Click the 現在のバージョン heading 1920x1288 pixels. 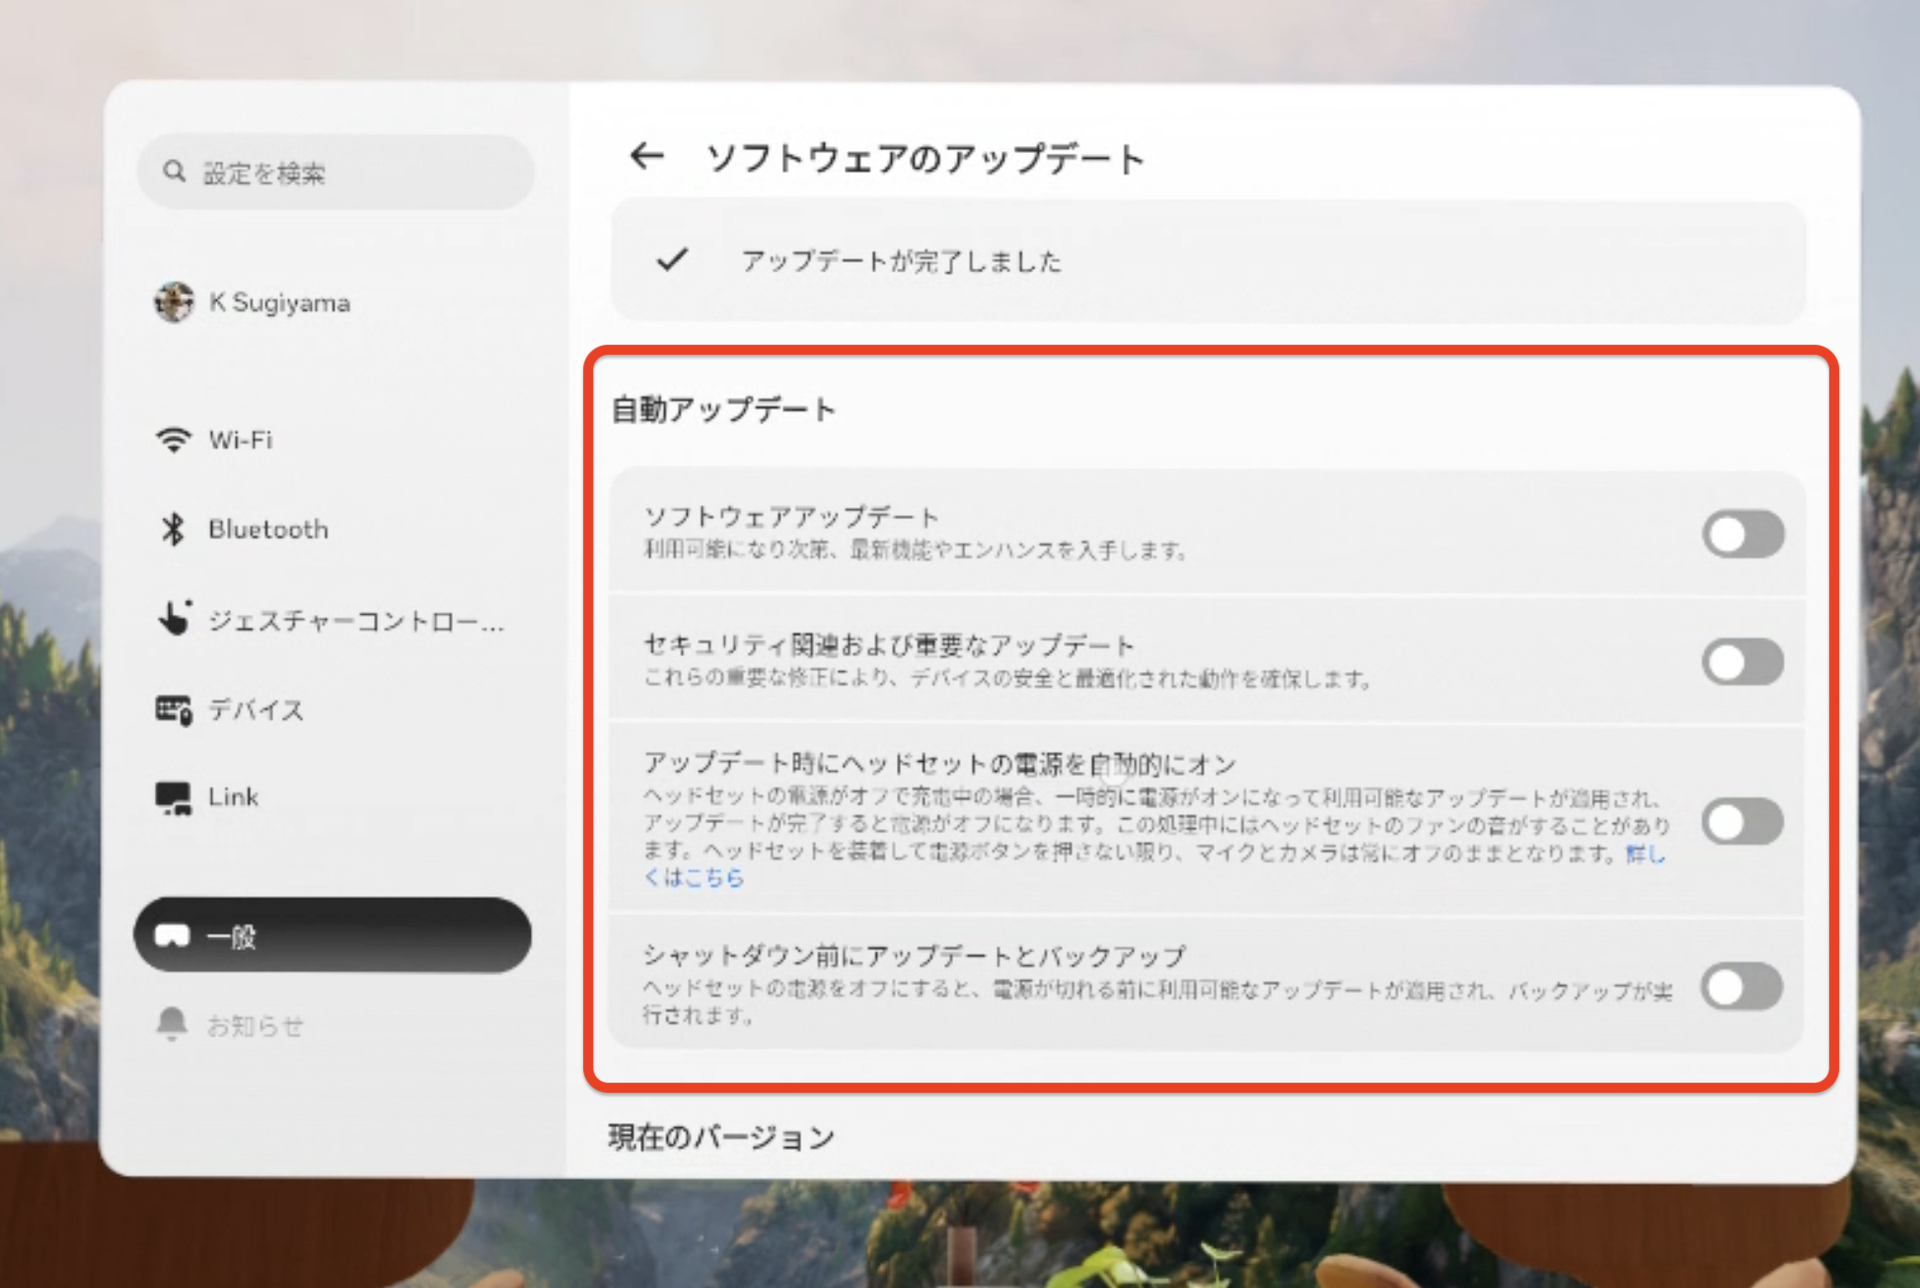[721, 1137]
